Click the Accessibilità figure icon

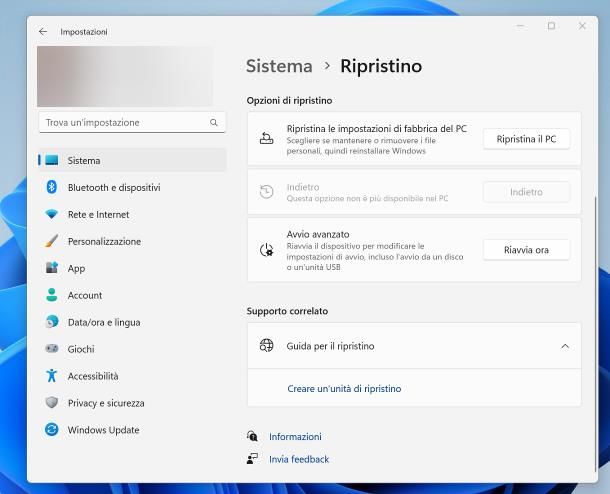[51, 376]
